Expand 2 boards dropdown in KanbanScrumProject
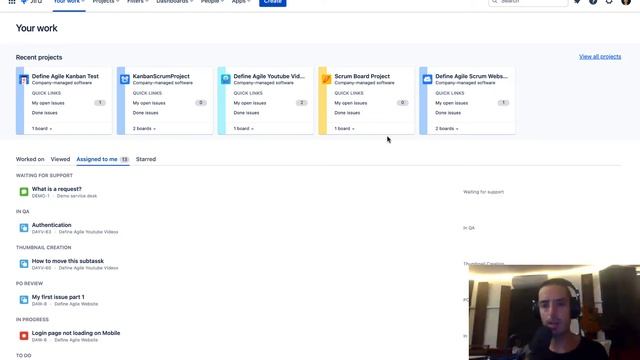The width and height of the screenshot is (640, 360). point(144,129)
